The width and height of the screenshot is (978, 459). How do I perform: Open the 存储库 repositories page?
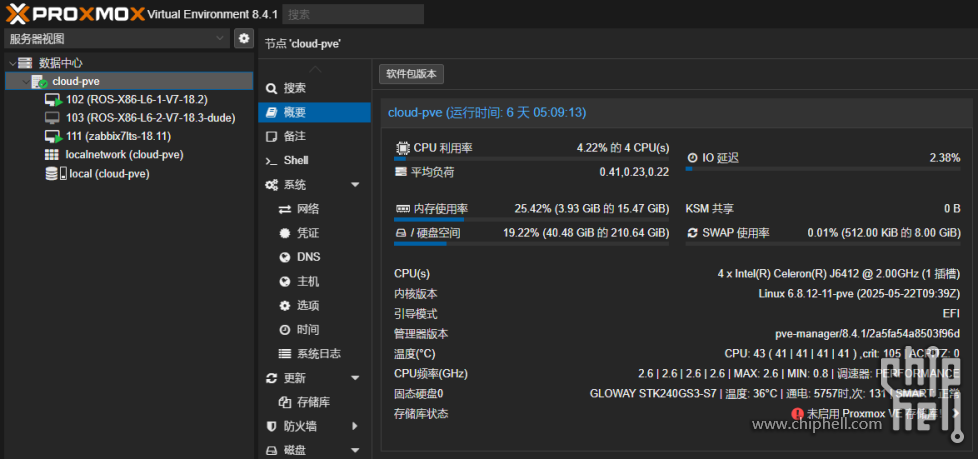coord(314,402)
